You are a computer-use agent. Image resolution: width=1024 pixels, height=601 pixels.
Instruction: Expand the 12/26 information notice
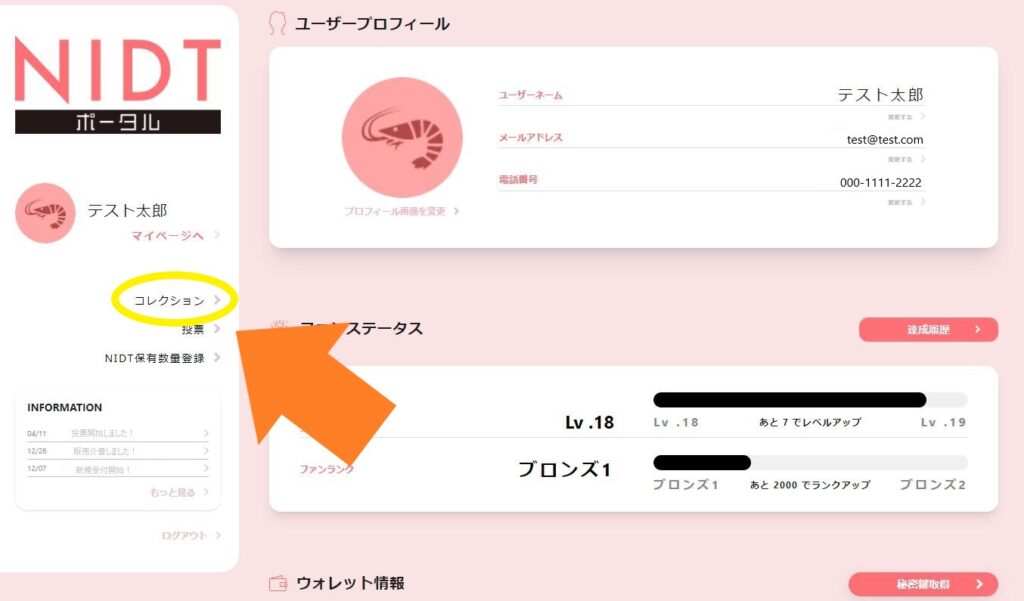pyautogui.click(x=118, y=451)
